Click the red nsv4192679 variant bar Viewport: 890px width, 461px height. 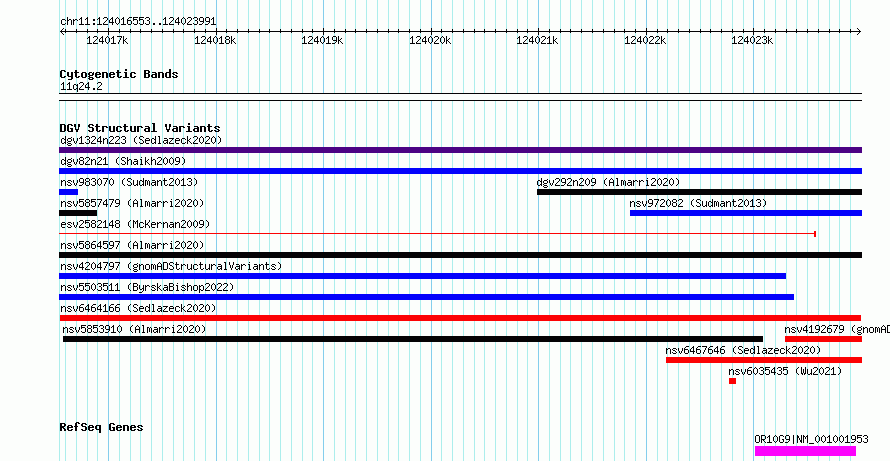[824, 339]
